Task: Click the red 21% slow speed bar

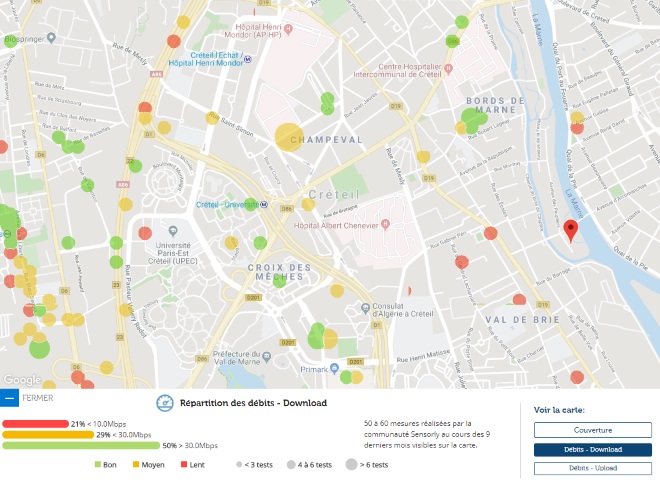Action: [35, 424]
